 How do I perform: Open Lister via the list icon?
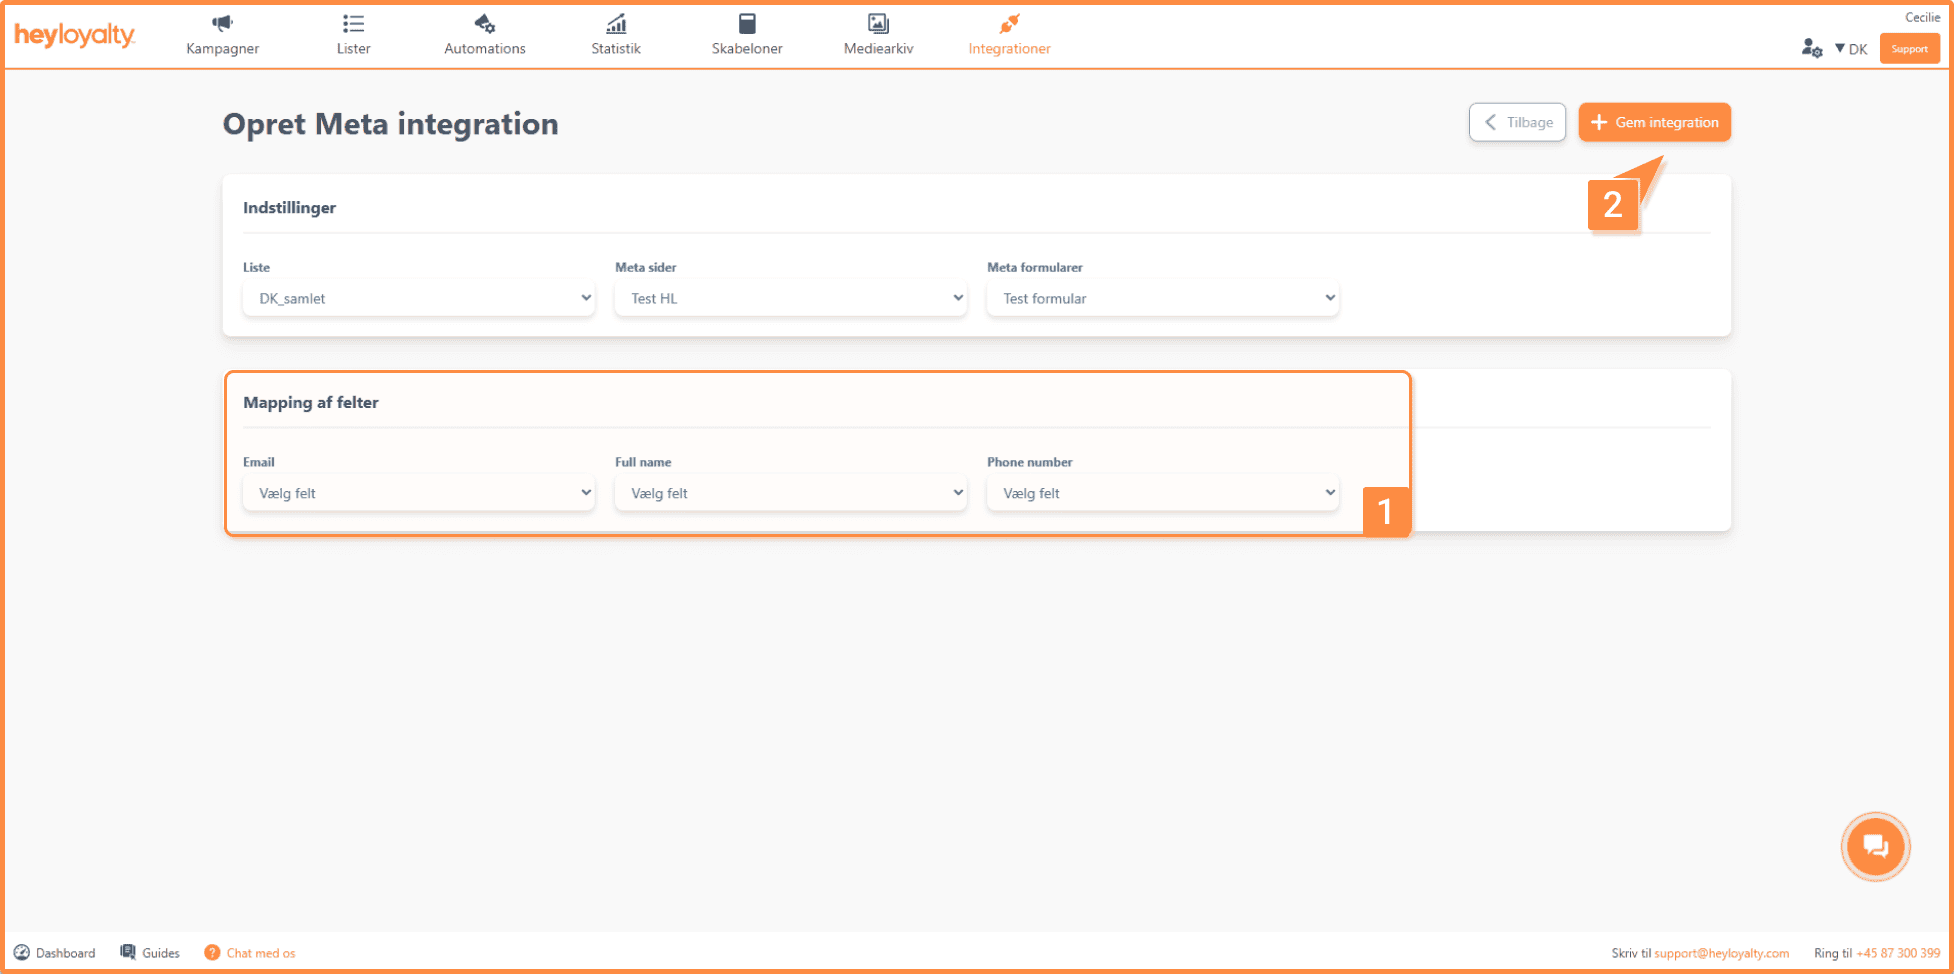(x=353, y=24)
